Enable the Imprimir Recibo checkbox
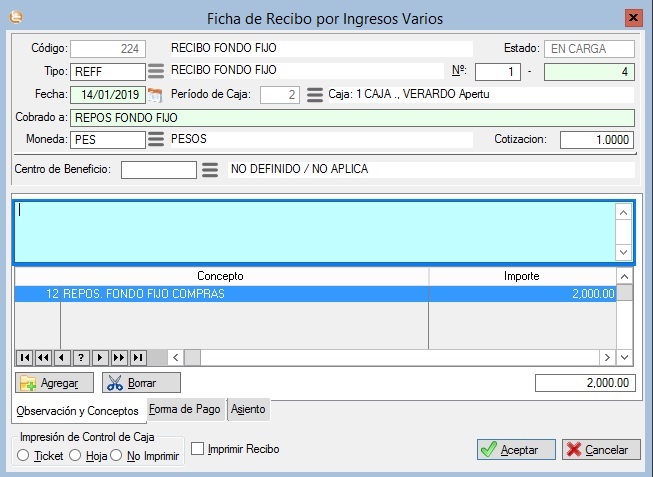The height and width of the screenshot is (477, 653). 197,450
